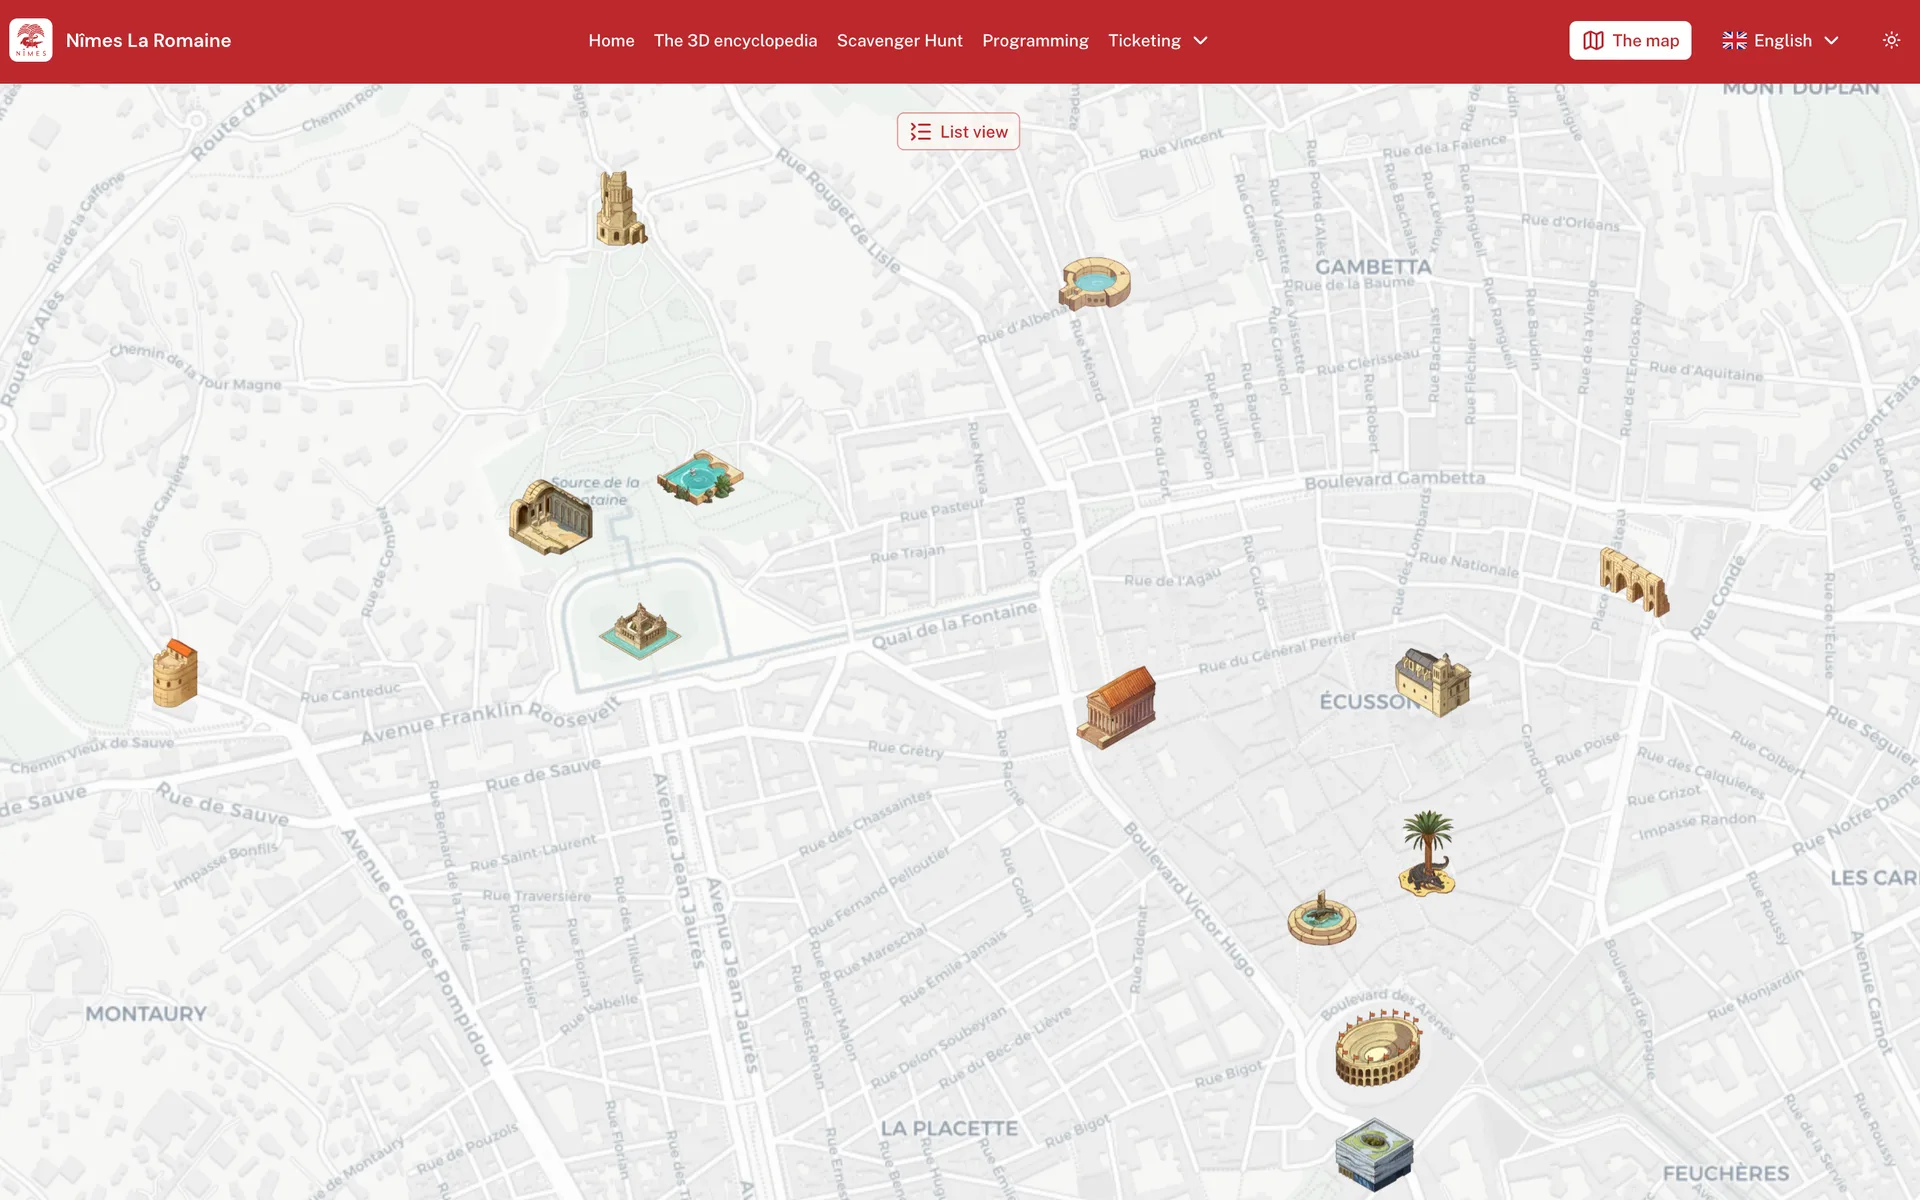Open the small orange-roofed tower marker
This screenshot has height=1200, width=1920.
point(175,674)
